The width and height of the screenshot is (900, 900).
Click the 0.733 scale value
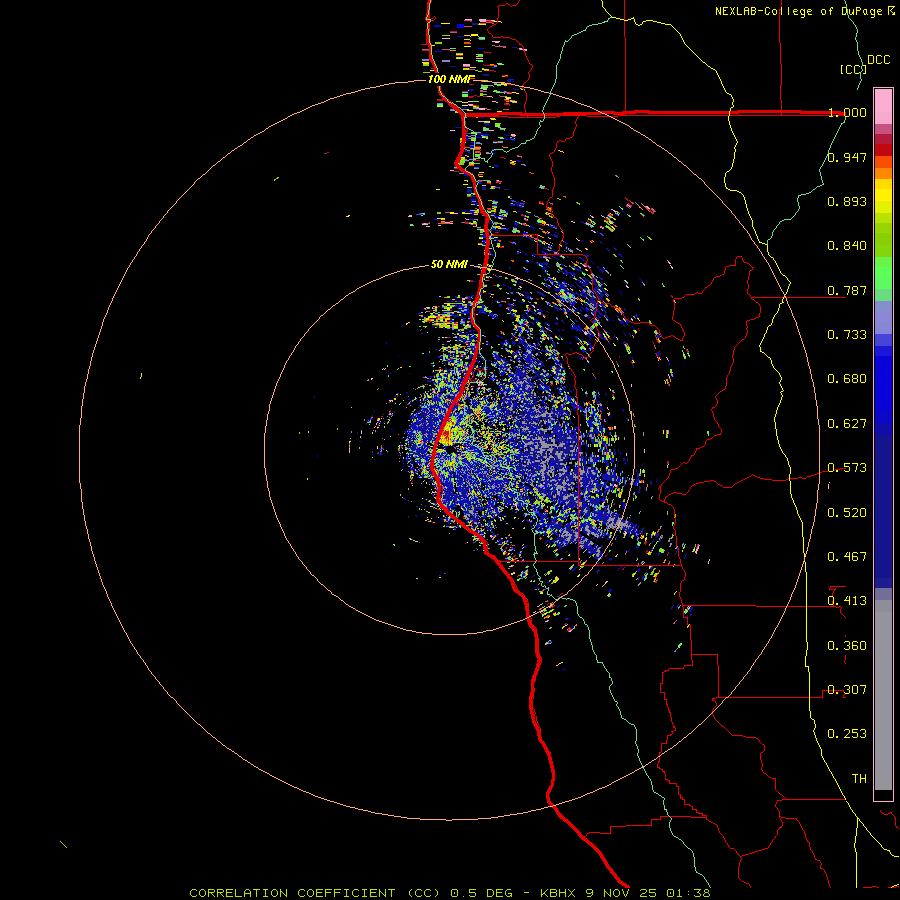click(x=847, y=335)
